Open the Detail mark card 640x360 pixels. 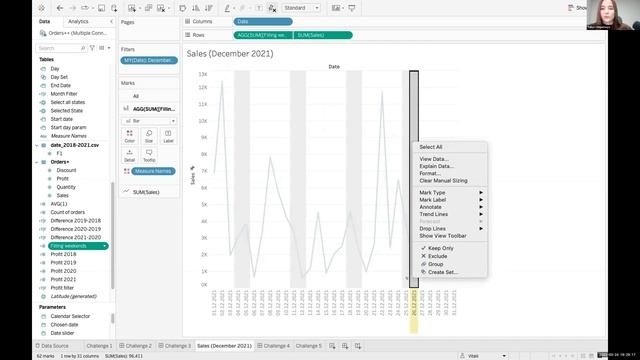pyautogui.click(x=129, y=156)
